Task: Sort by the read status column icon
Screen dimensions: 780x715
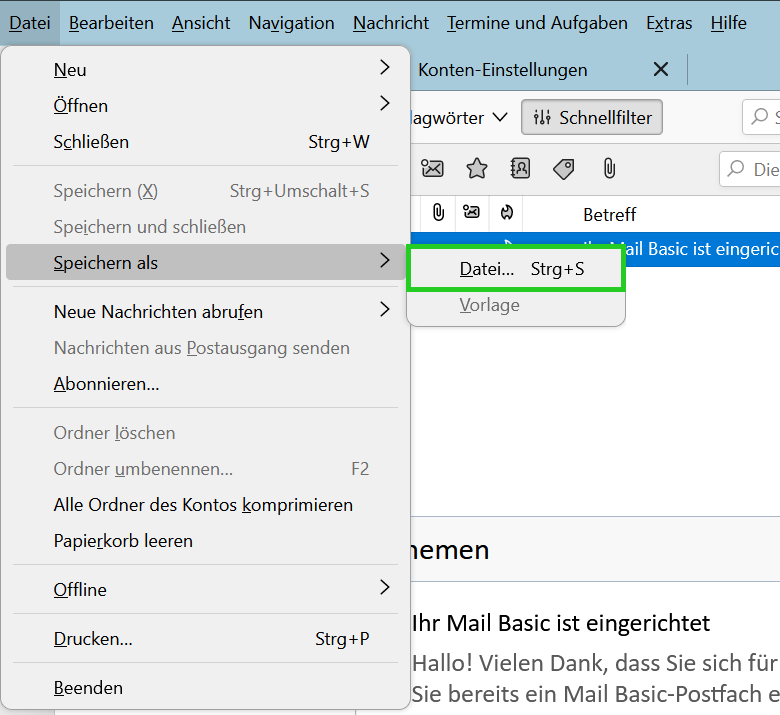Action: (471, 212)
